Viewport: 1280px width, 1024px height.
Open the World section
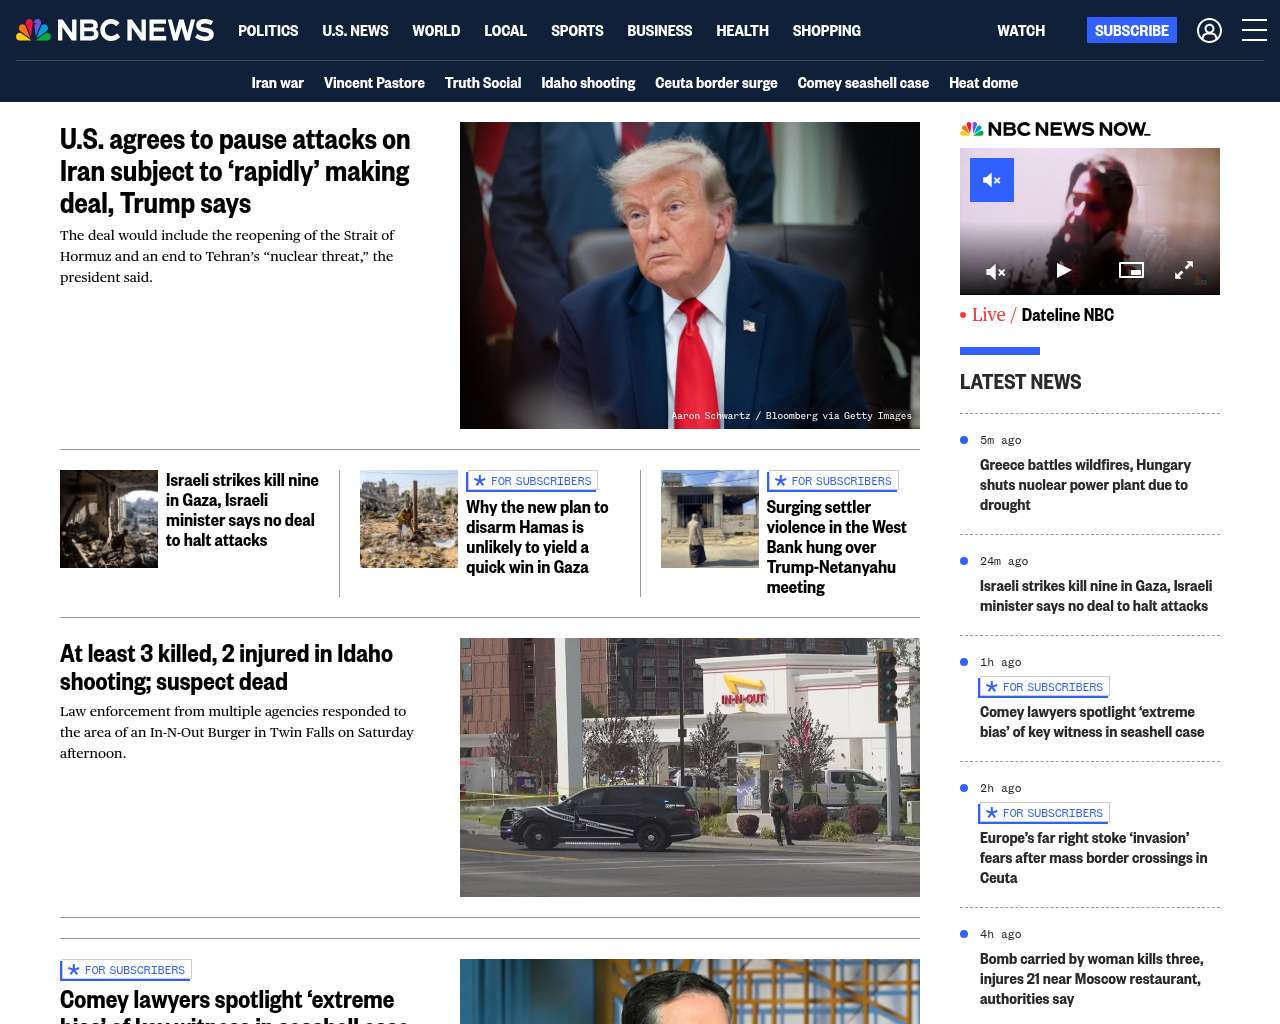pyautogui.click(x=436, y=31)
